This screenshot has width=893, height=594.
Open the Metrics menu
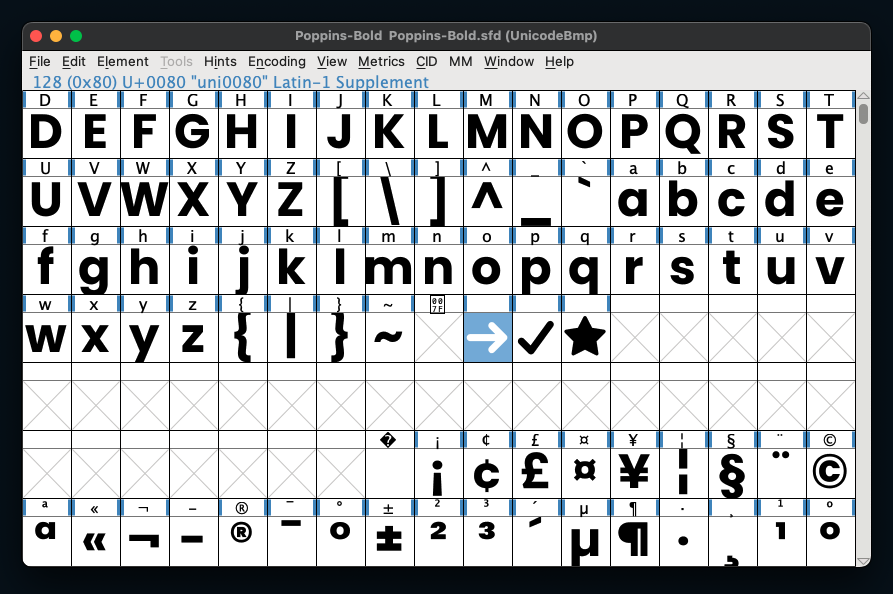[381, 62]
